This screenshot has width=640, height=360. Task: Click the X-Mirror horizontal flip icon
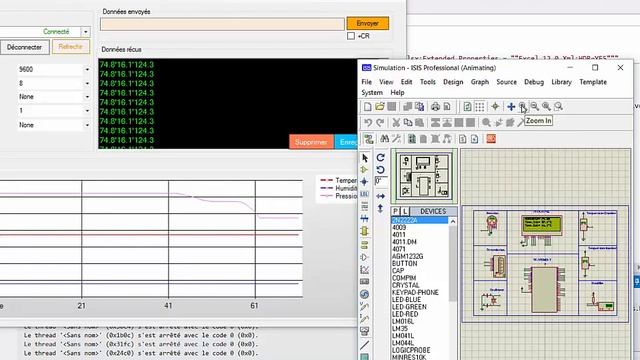click(380, 196)
